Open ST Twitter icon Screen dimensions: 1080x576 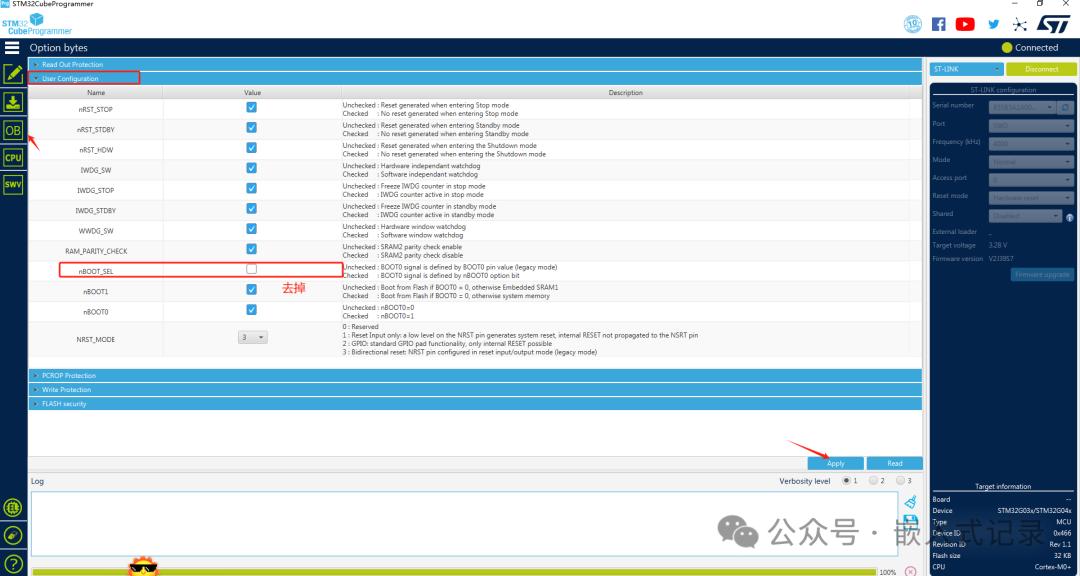coord(993,24)
